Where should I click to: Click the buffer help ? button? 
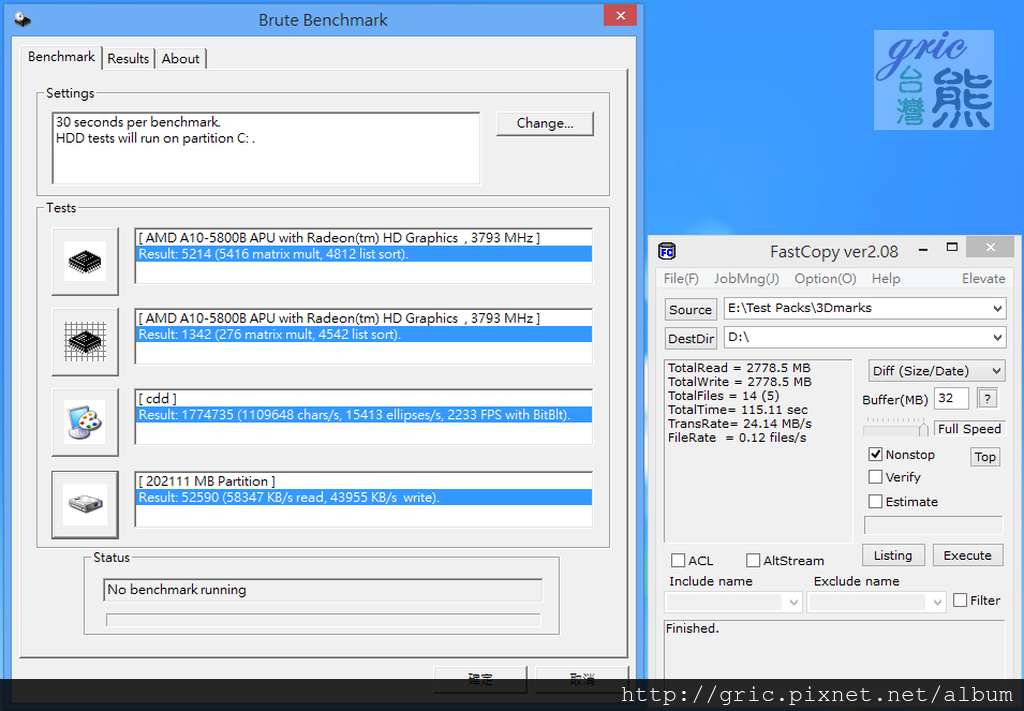(x=987, y=398)
